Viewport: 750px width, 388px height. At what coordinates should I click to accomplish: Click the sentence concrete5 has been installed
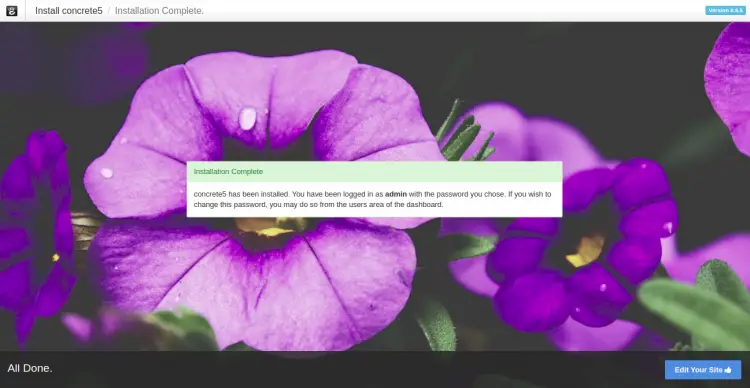tap(242, 194)
